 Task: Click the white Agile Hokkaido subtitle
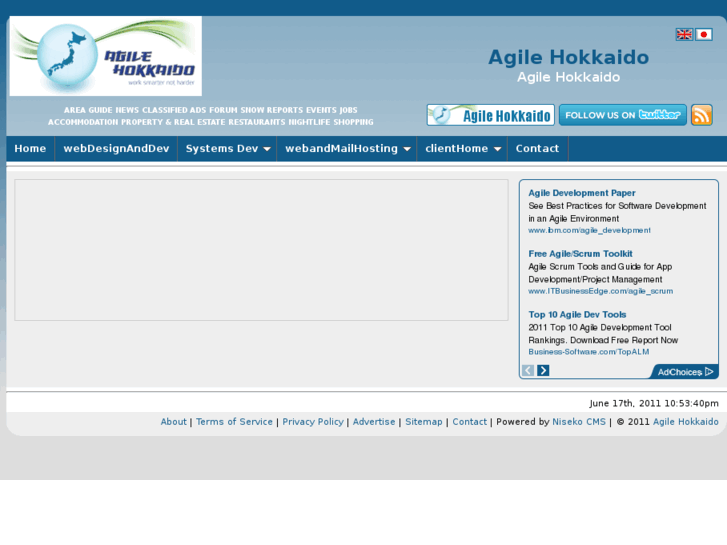click(x=568, y=77)
